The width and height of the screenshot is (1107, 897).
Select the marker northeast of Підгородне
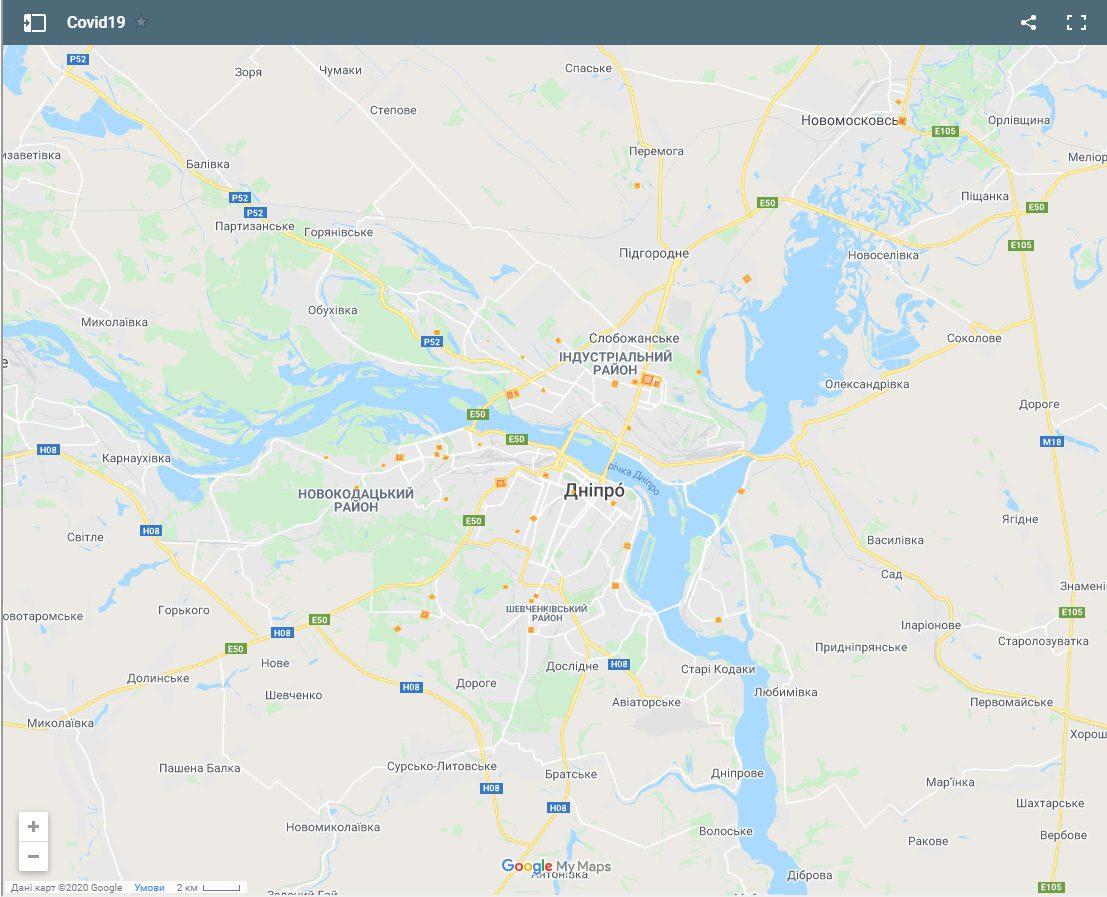[747, 279]
